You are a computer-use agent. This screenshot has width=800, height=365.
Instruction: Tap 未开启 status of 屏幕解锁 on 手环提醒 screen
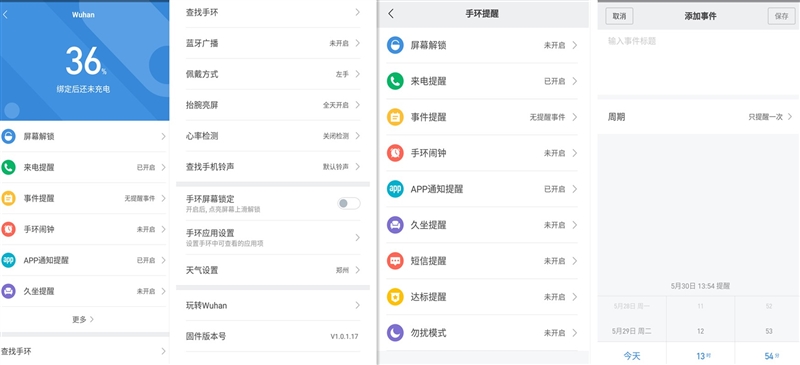[555, 45]
